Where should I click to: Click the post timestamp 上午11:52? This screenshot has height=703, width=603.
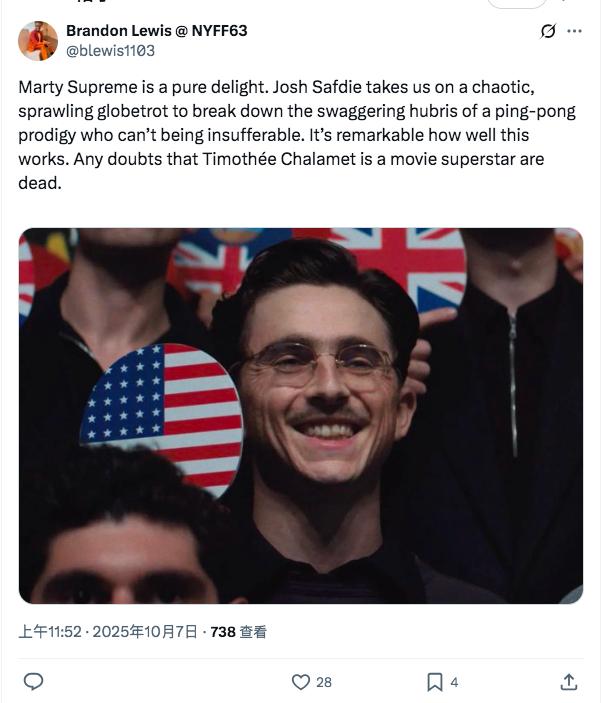(50, 632)
